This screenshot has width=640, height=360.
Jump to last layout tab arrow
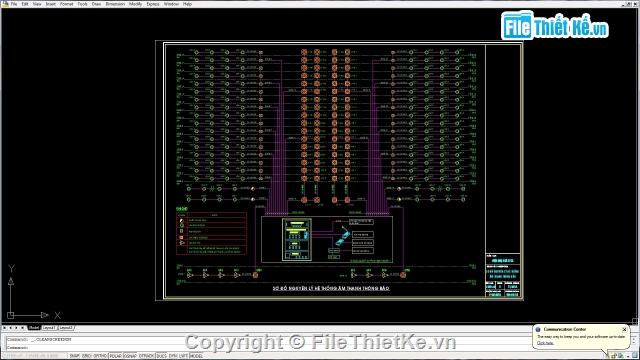[x=22, y=328]
